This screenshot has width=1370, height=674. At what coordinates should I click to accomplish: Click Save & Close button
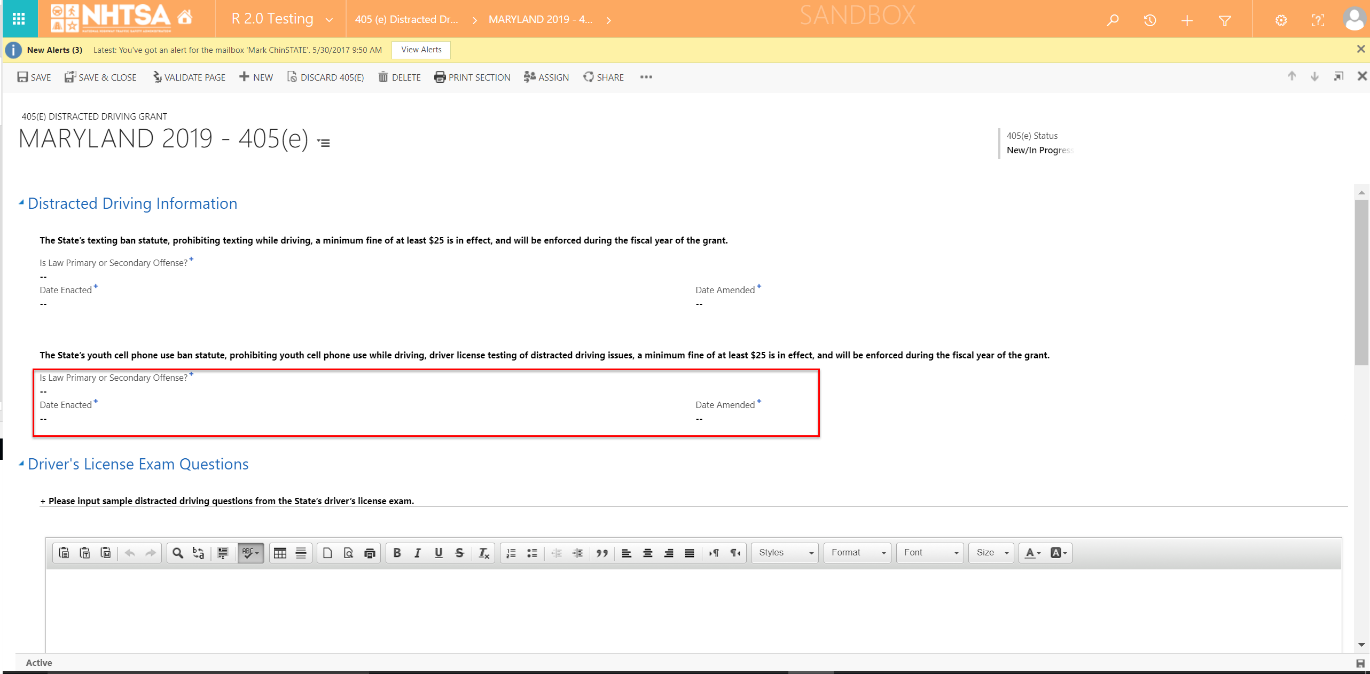pyautogui.click(x=100, y=77)
